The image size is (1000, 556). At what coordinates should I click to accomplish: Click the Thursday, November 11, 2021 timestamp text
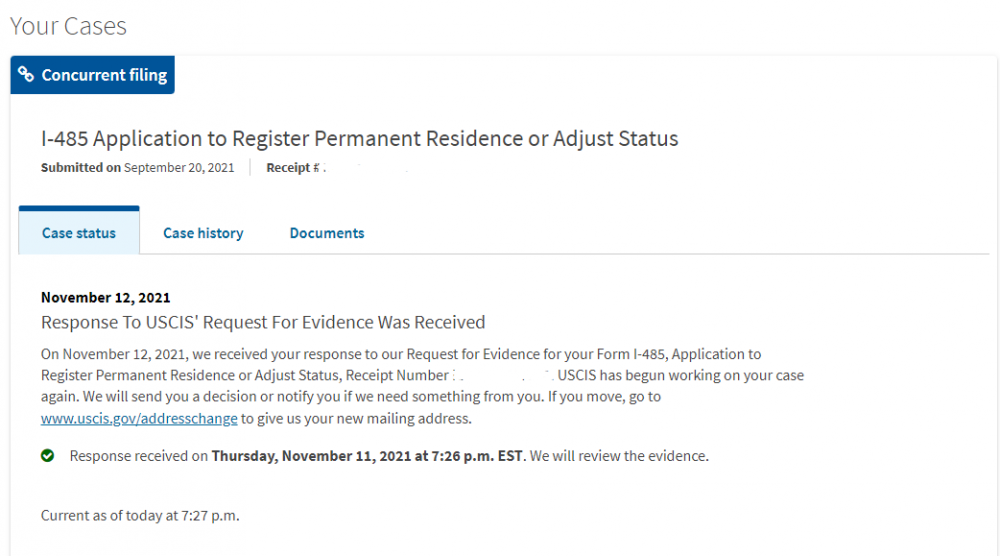click(367, 456)
